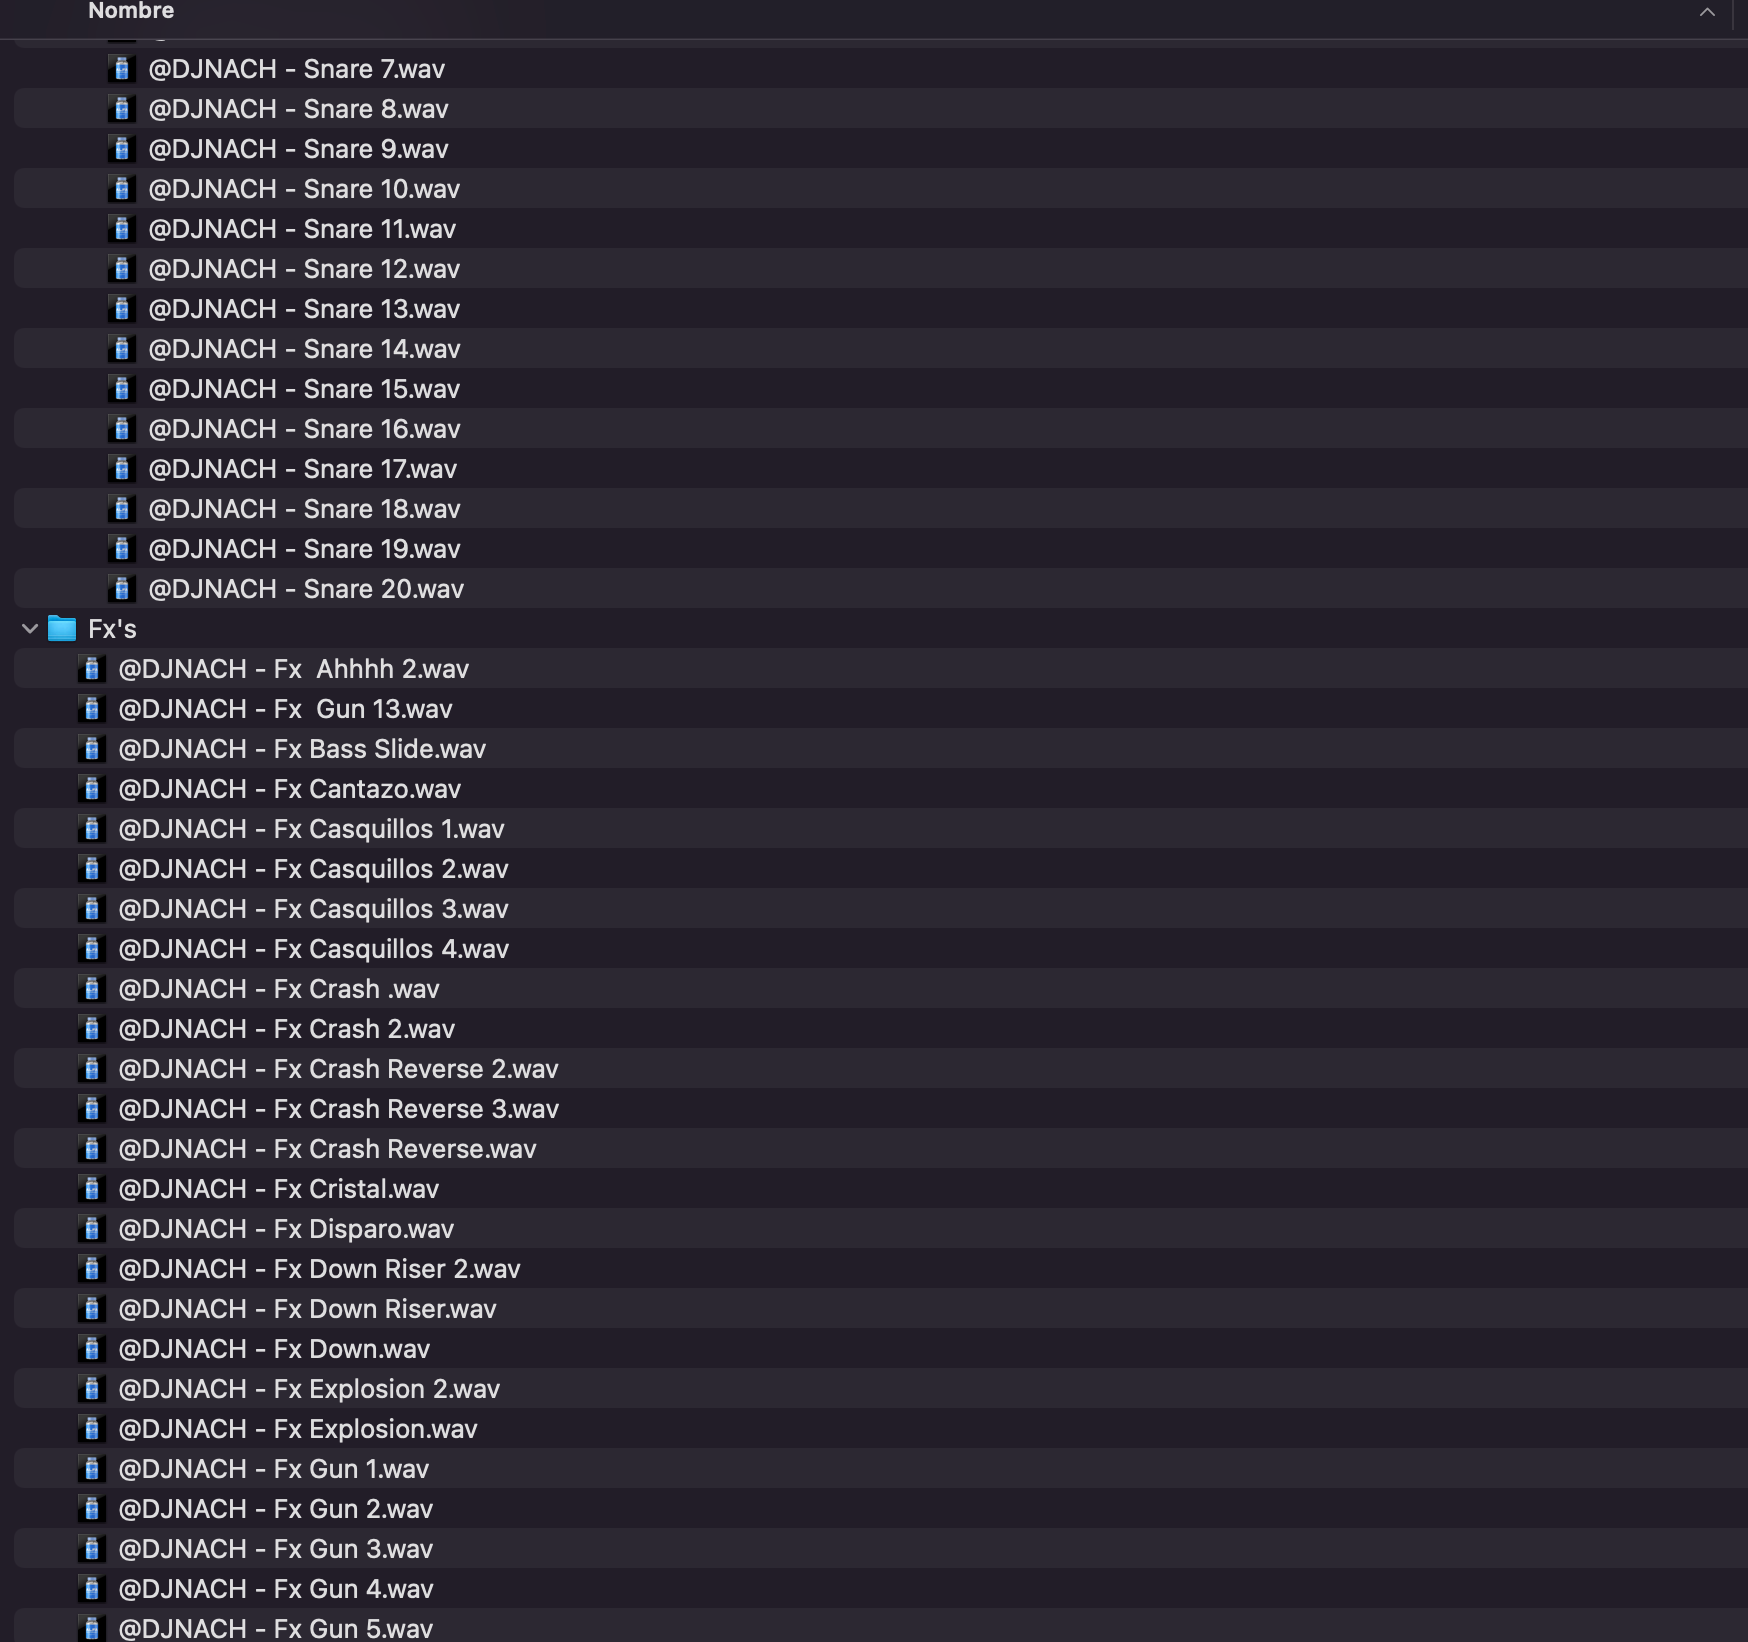This screenshot has width=1748, height=1642.
Task: Select Fx Casquillos 3.wav file
Action: coord(313,909)
